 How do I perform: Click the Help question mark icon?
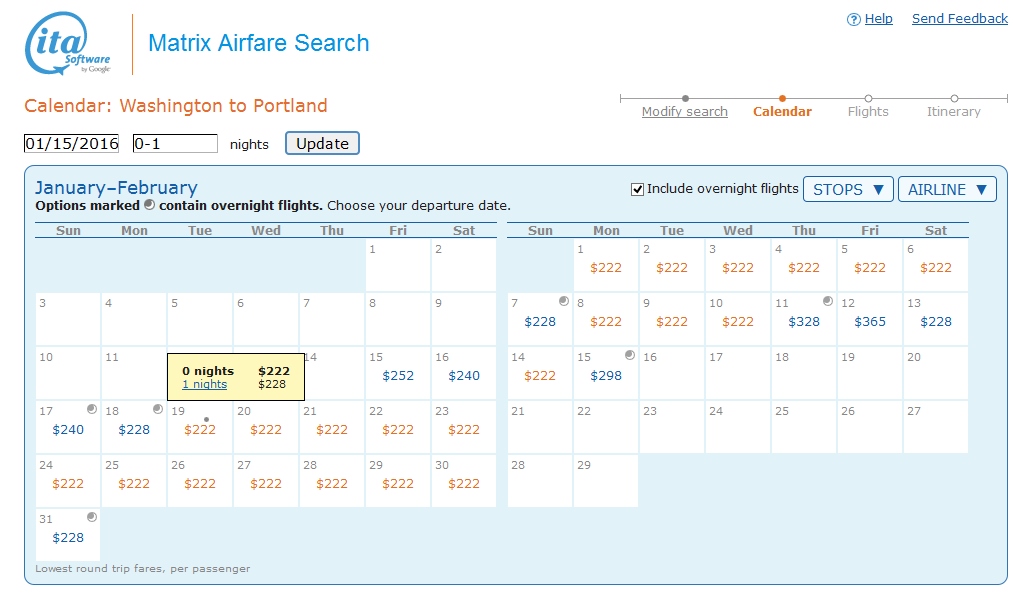coord(853,19)
